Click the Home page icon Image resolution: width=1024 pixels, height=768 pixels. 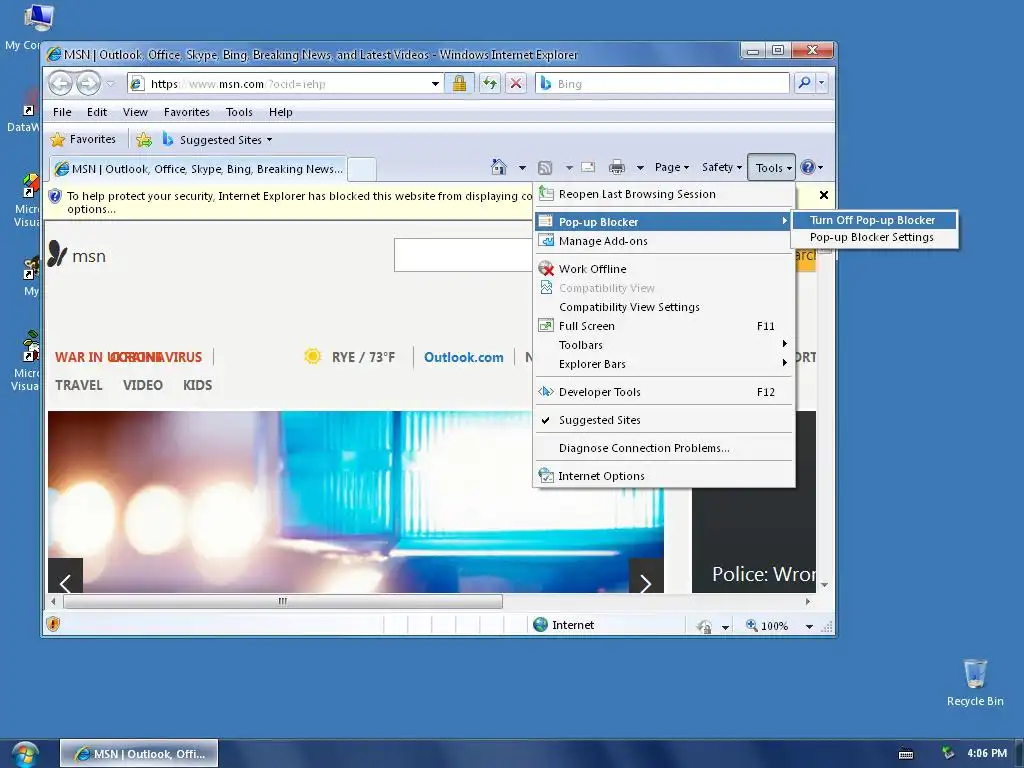[499, 167]
